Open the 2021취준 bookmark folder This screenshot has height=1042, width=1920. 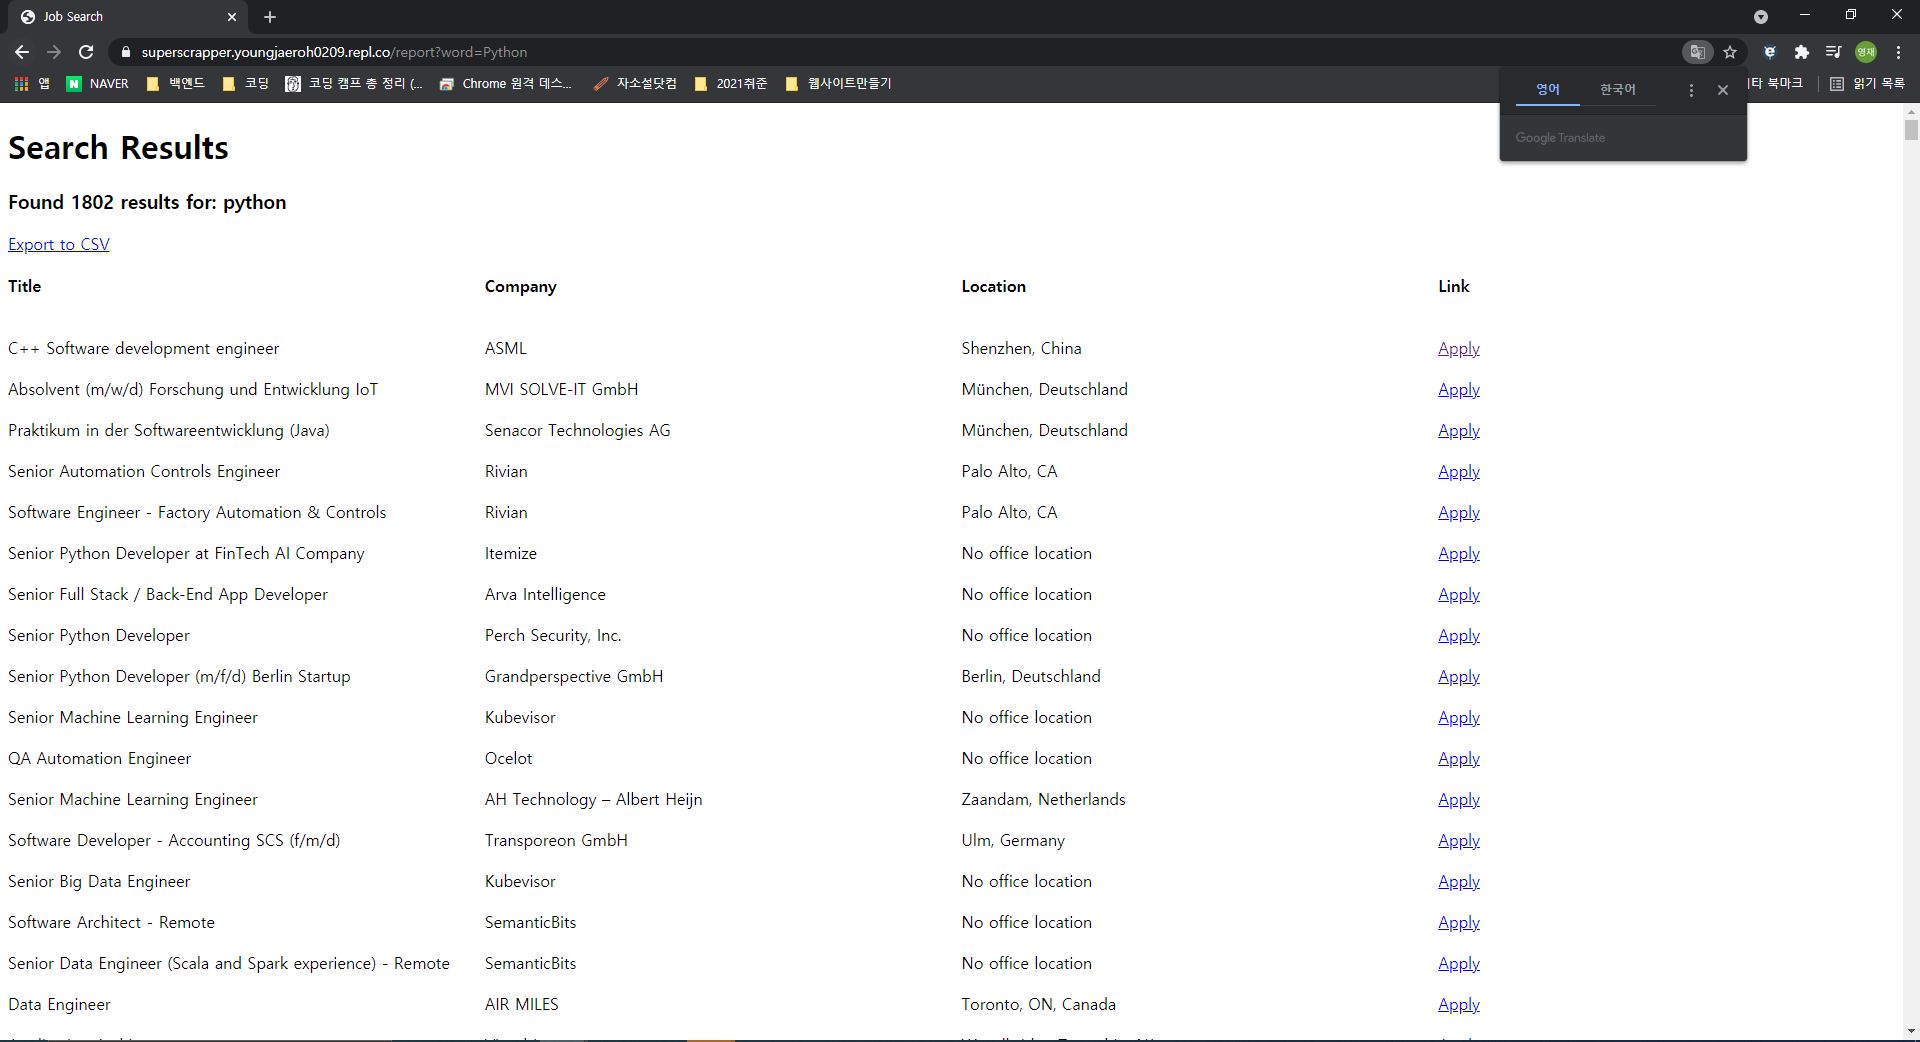731,84
